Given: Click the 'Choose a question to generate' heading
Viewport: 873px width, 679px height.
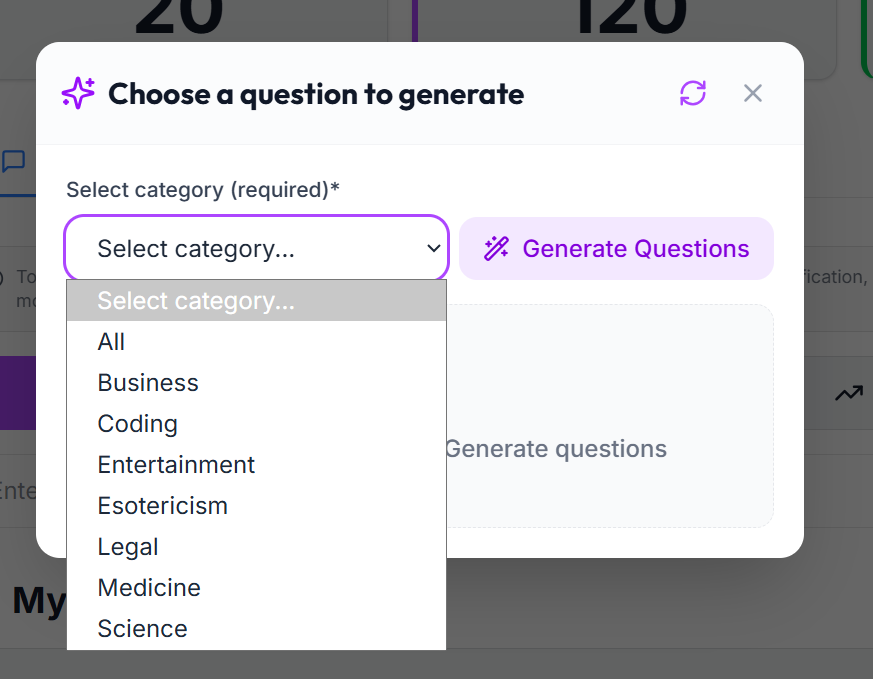Looking at the screenshot, I should (316, 94).
